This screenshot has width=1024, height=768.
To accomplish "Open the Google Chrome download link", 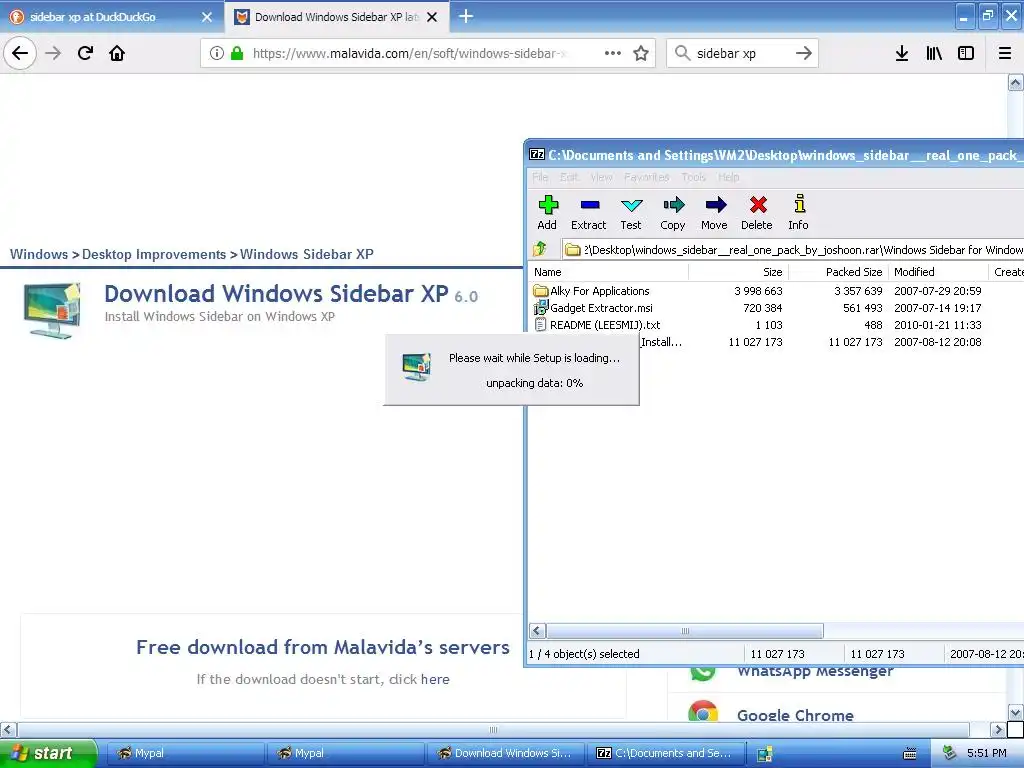I will tap(795, 715).
